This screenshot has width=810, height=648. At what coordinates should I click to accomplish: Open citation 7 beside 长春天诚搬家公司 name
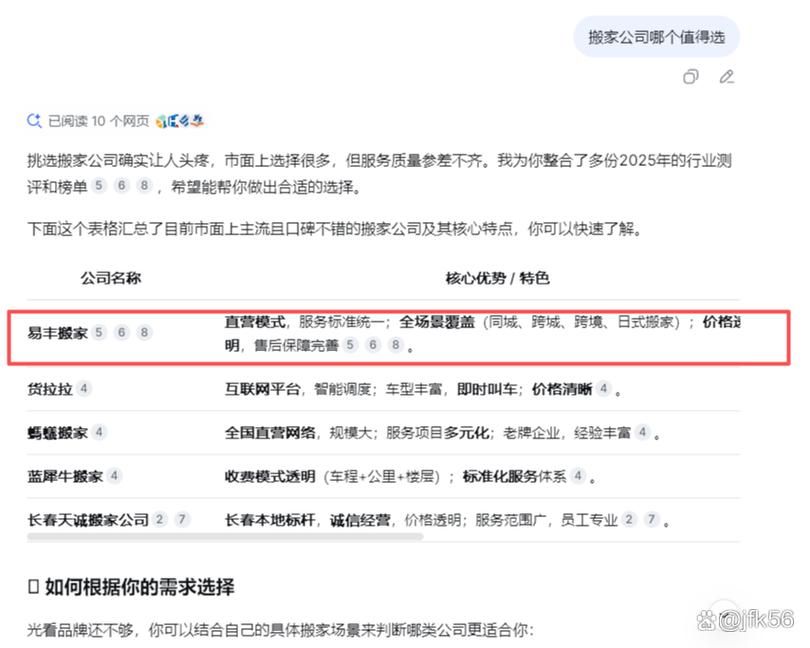182,519
